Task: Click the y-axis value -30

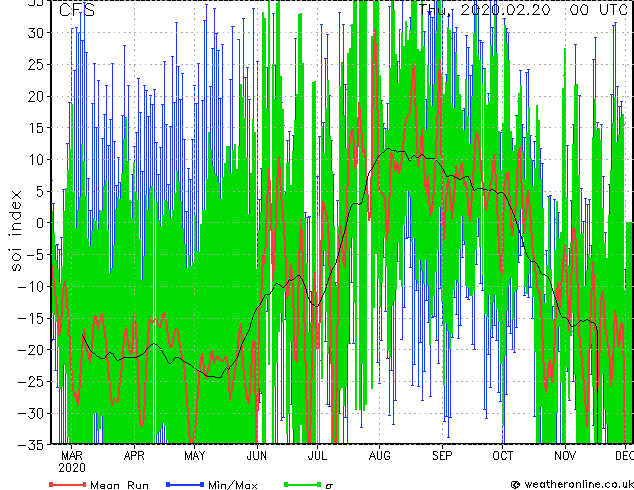Action: point(31,413)
